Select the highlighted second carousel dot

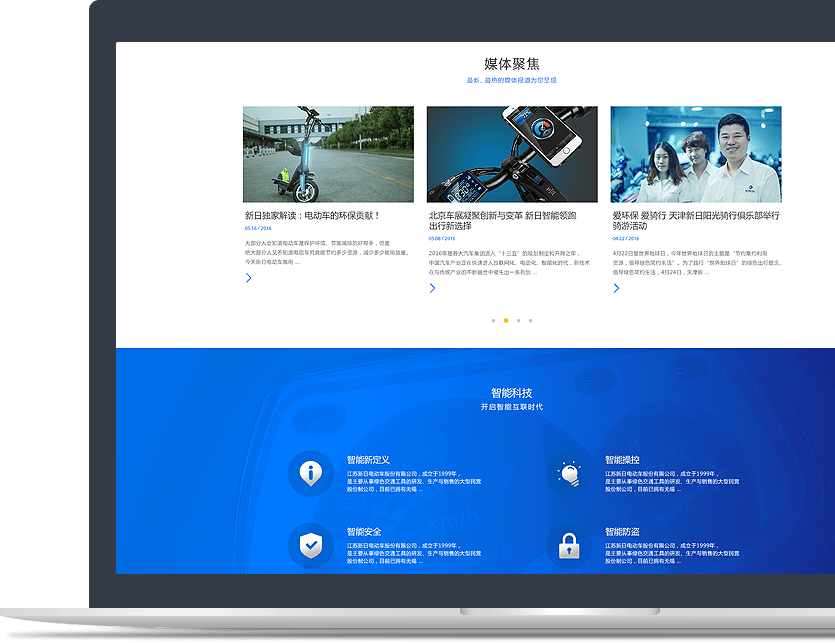pos(504,321)
